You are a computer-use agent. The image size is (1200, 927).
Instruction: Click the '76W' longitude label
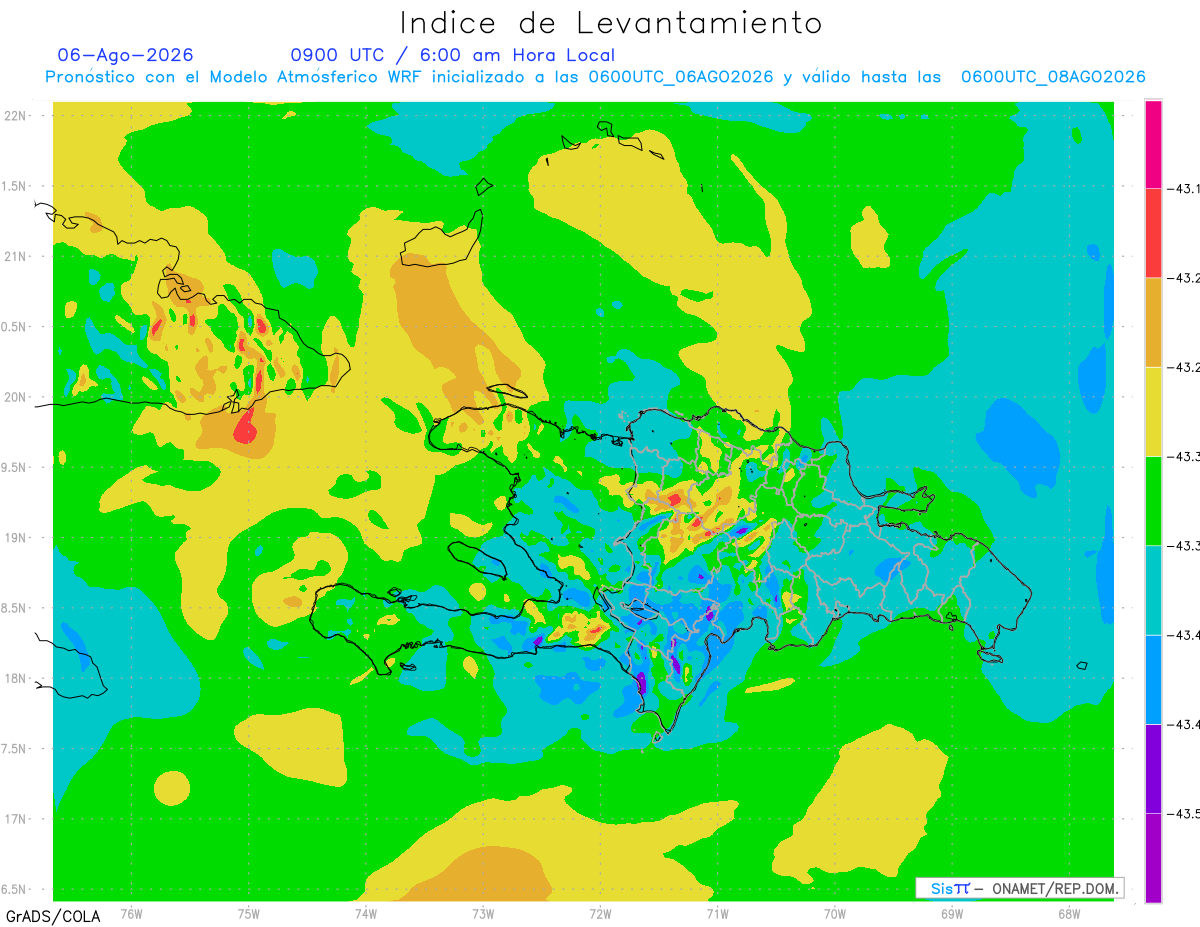(x=131, y=913)
